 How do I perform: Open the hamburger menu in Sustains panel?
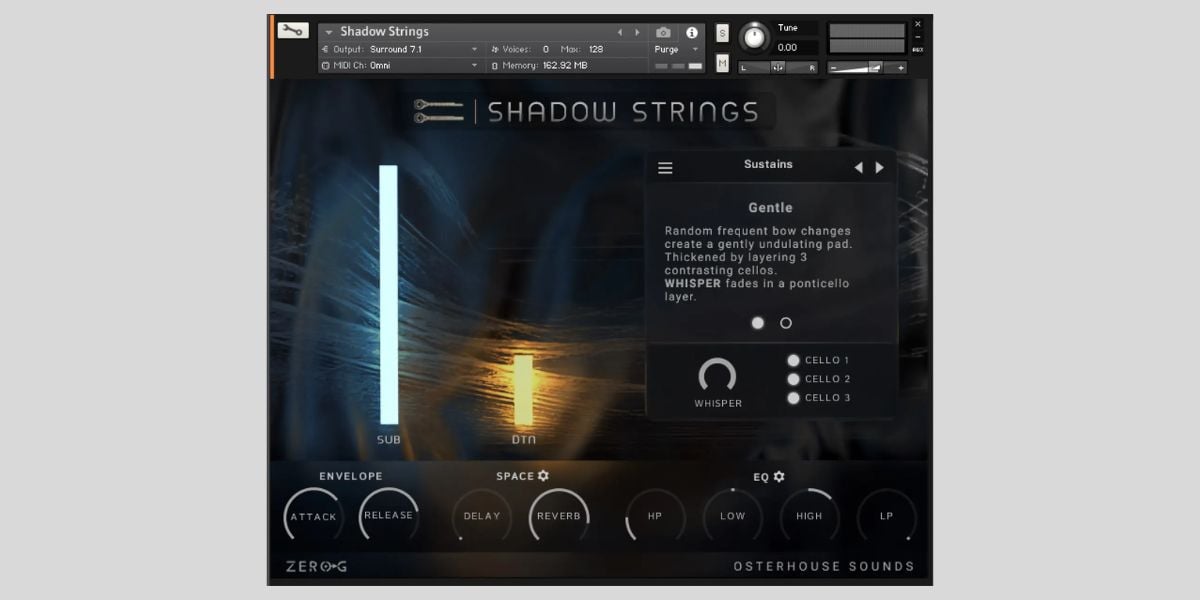pos(665,168)
